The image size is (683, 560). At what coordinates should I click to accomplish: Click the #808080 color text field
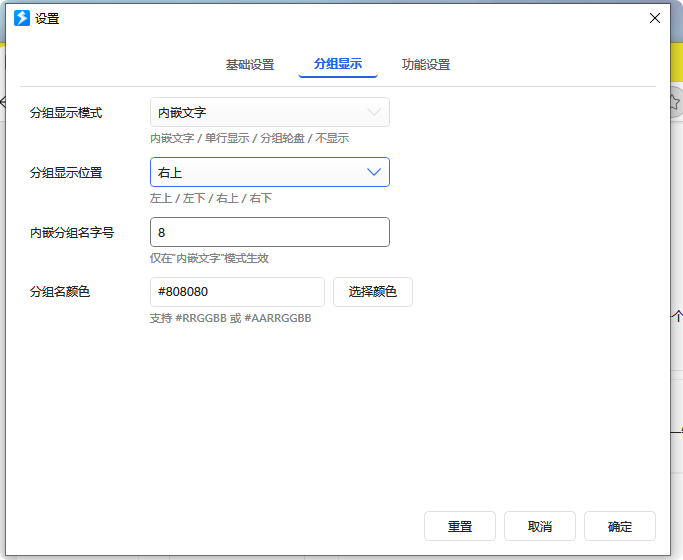237,292
